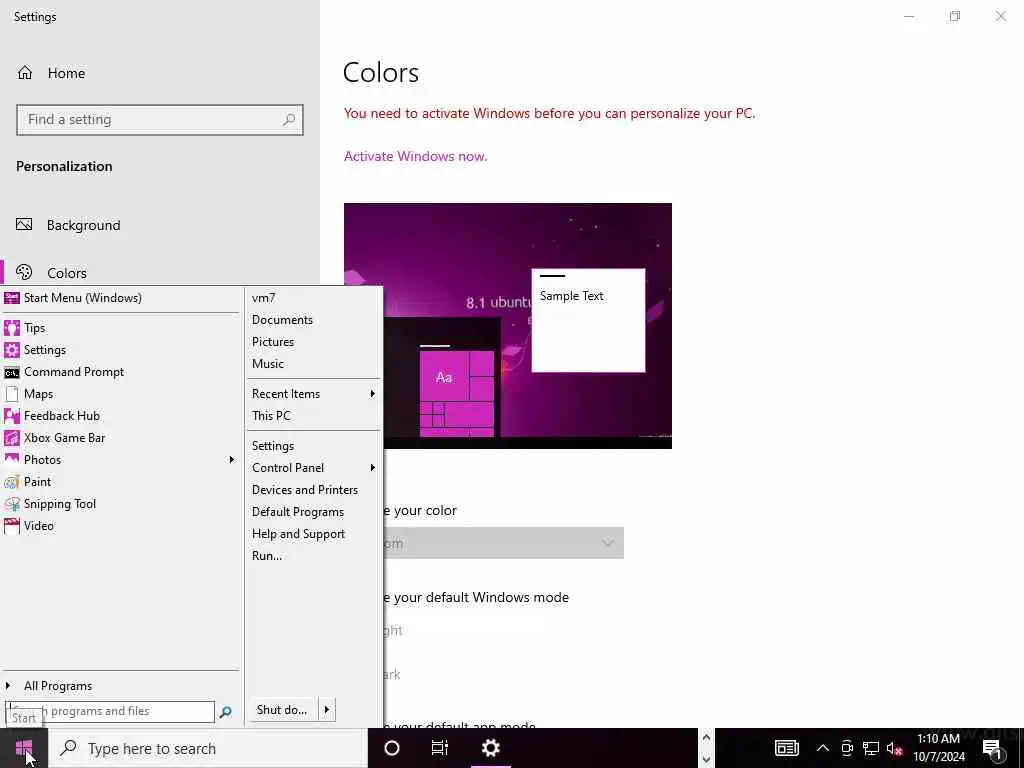Expand the Photos submenu arrow
The width and height of the screenshot is (1024, 768).
pyautogui.click(x=232, y=460)
